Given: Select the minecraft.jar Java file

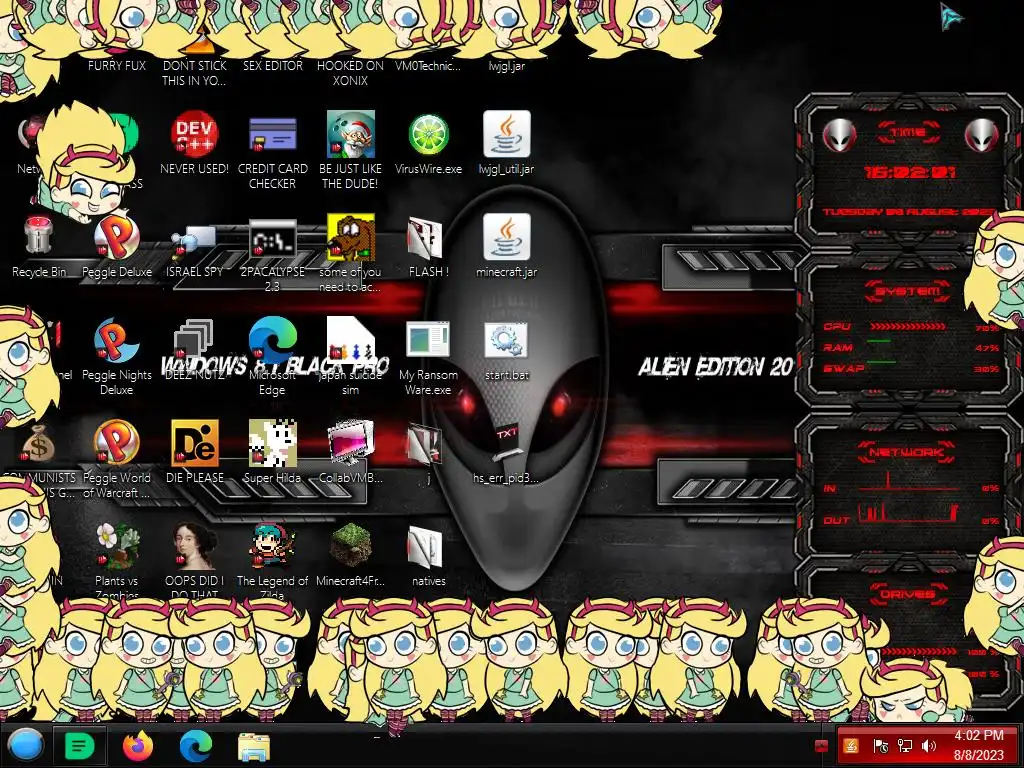Looking at the screenshot, I should point(507,238).
